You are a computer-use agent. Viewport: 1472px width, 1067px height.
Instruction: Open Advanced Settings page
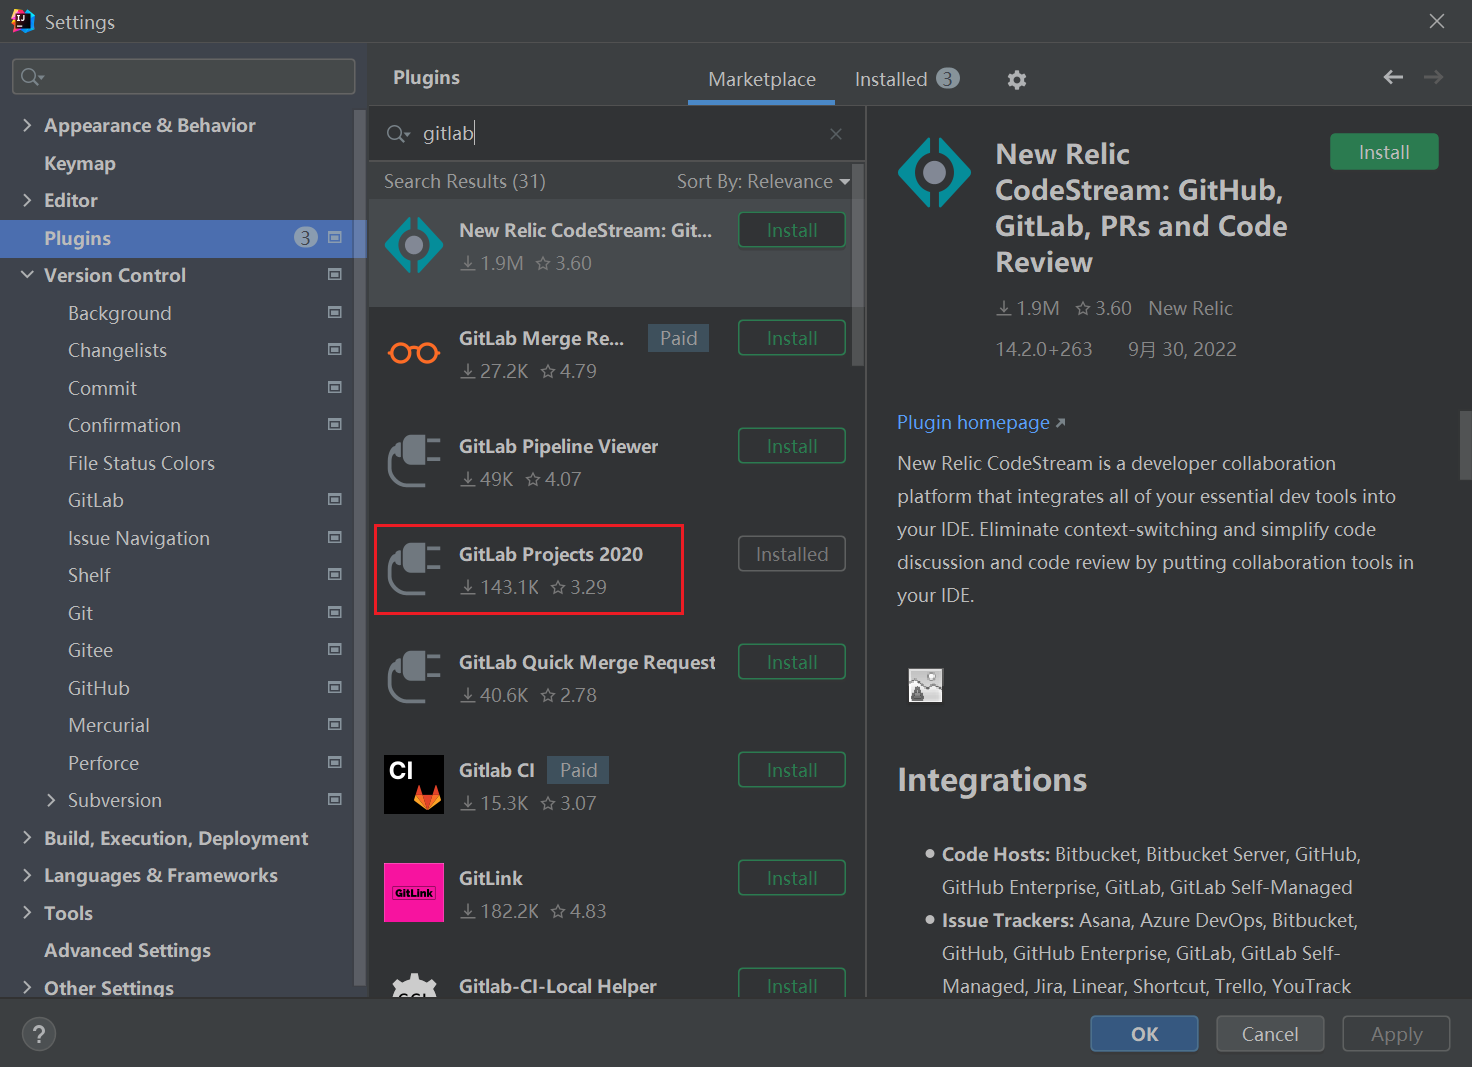[x=127, y=950]
